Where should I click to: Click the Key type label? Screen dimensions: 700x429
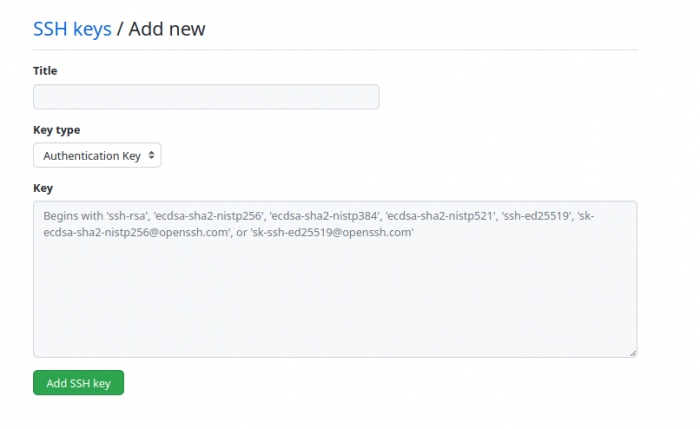click(57, 130)
